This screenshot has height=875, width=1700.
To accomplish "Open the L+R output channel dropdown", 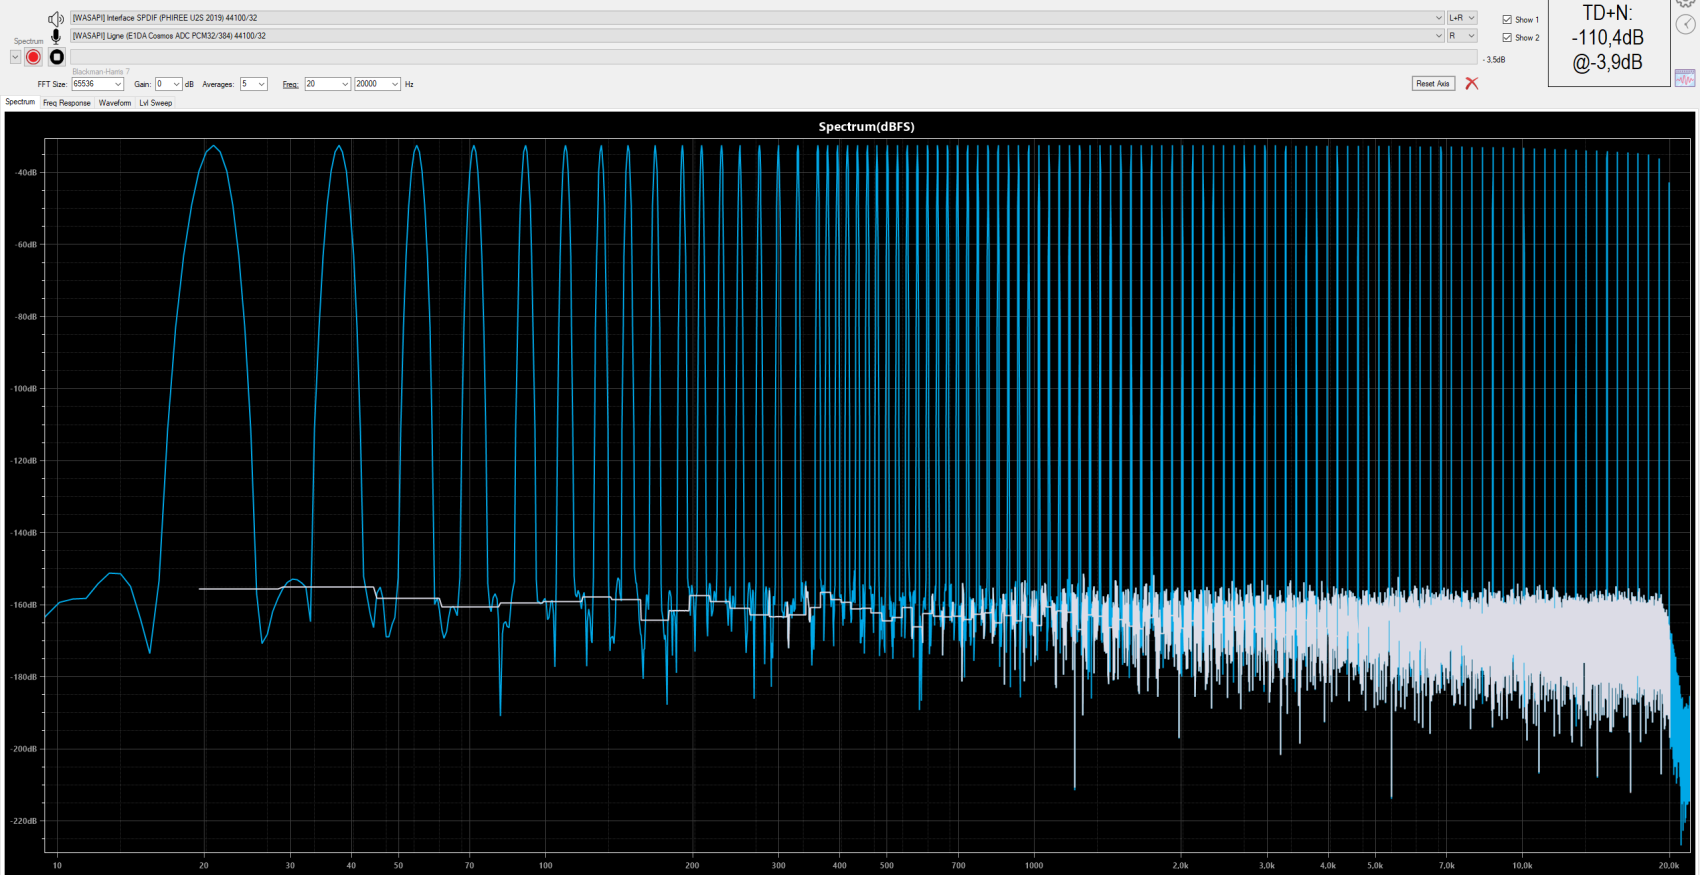I will point(1462,18).
